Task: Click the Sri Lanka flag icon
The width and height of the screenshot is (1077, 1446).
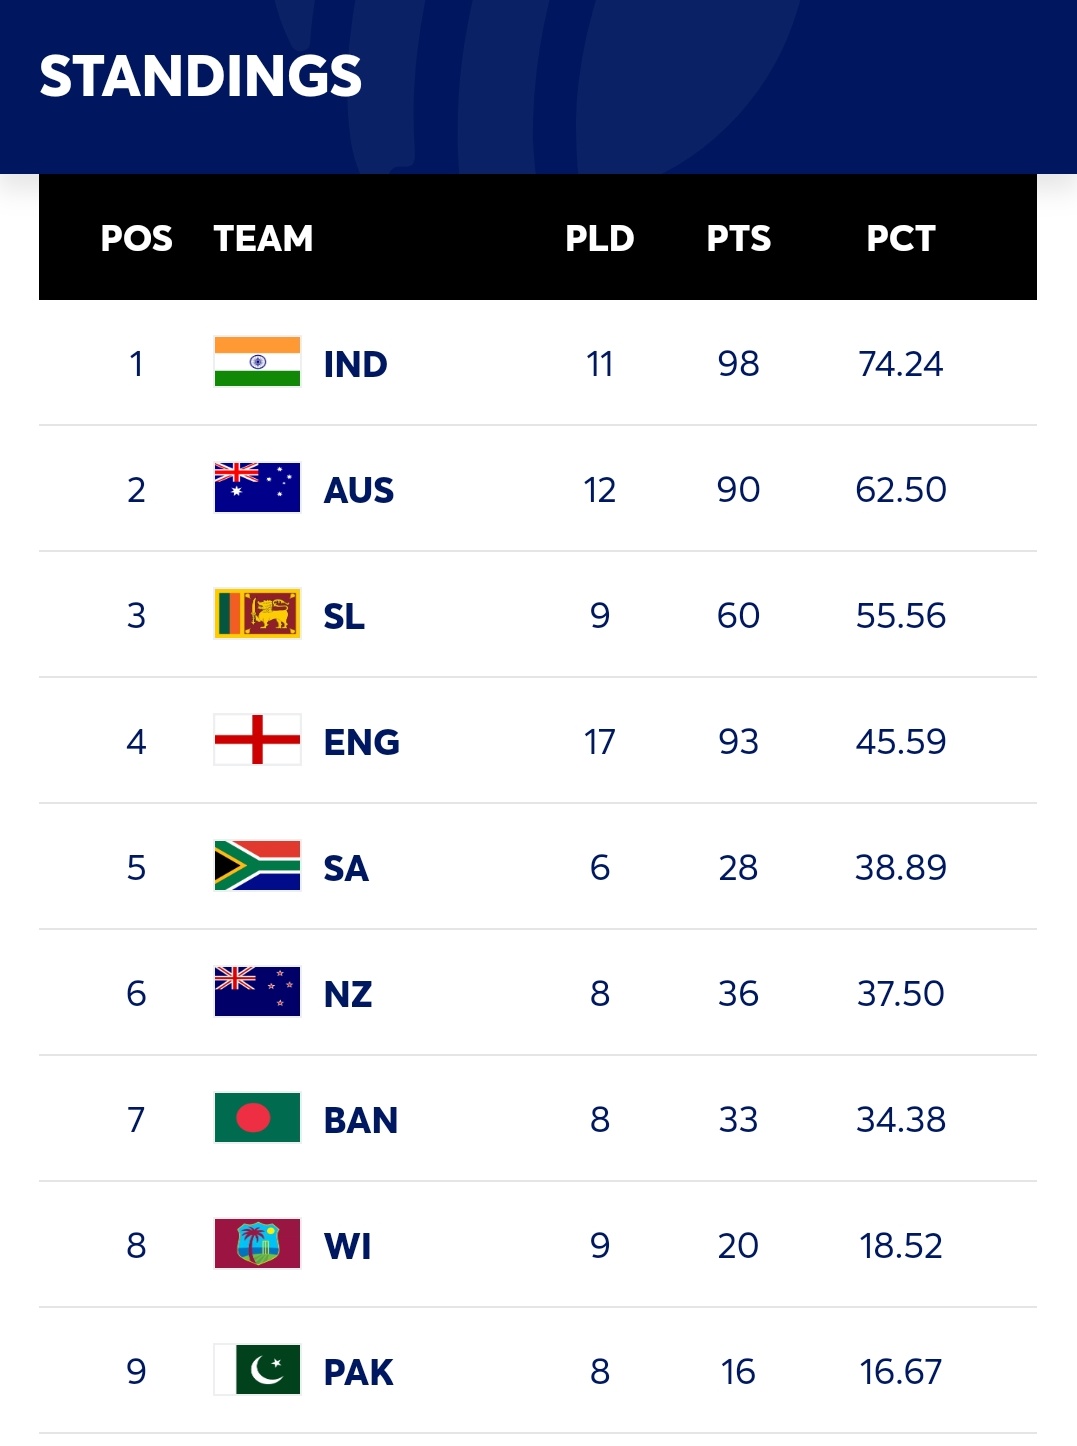Action: point(257,614)
